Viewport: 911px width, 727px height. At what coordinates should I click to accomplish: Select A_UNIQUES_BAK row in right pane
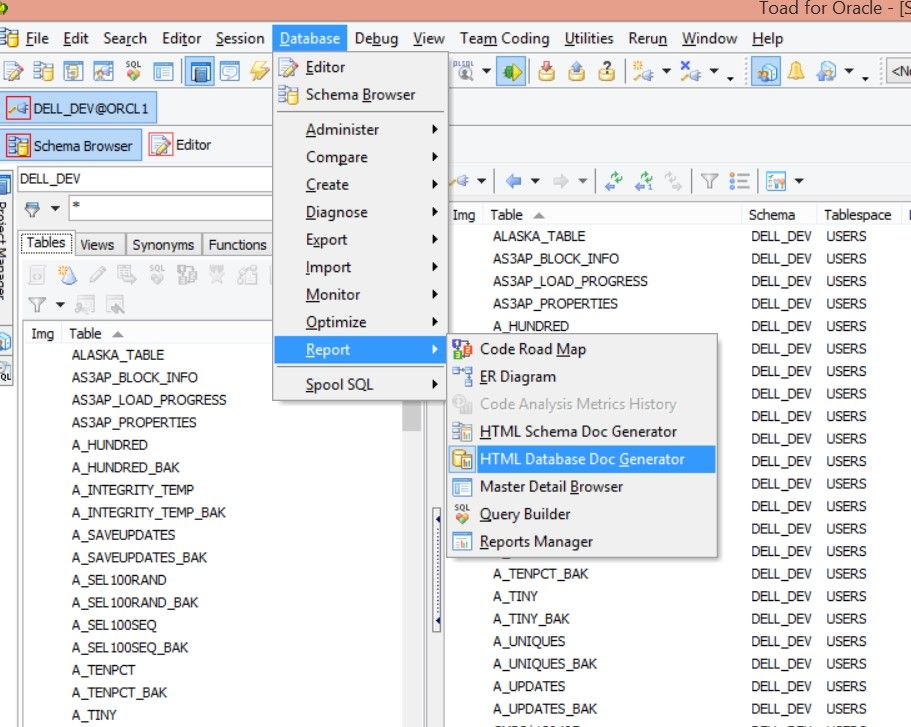coord(545,664)
